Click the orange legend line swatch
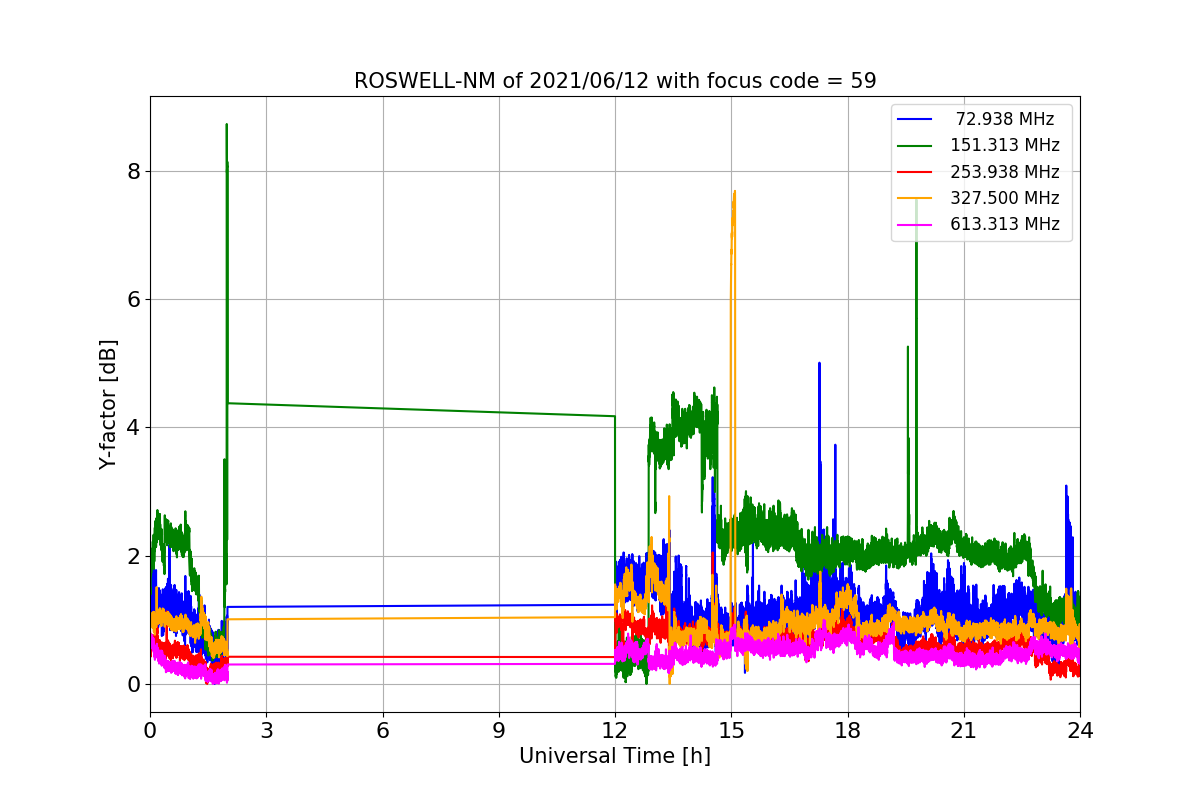1200x800 pixels. [x=915, y=199]
